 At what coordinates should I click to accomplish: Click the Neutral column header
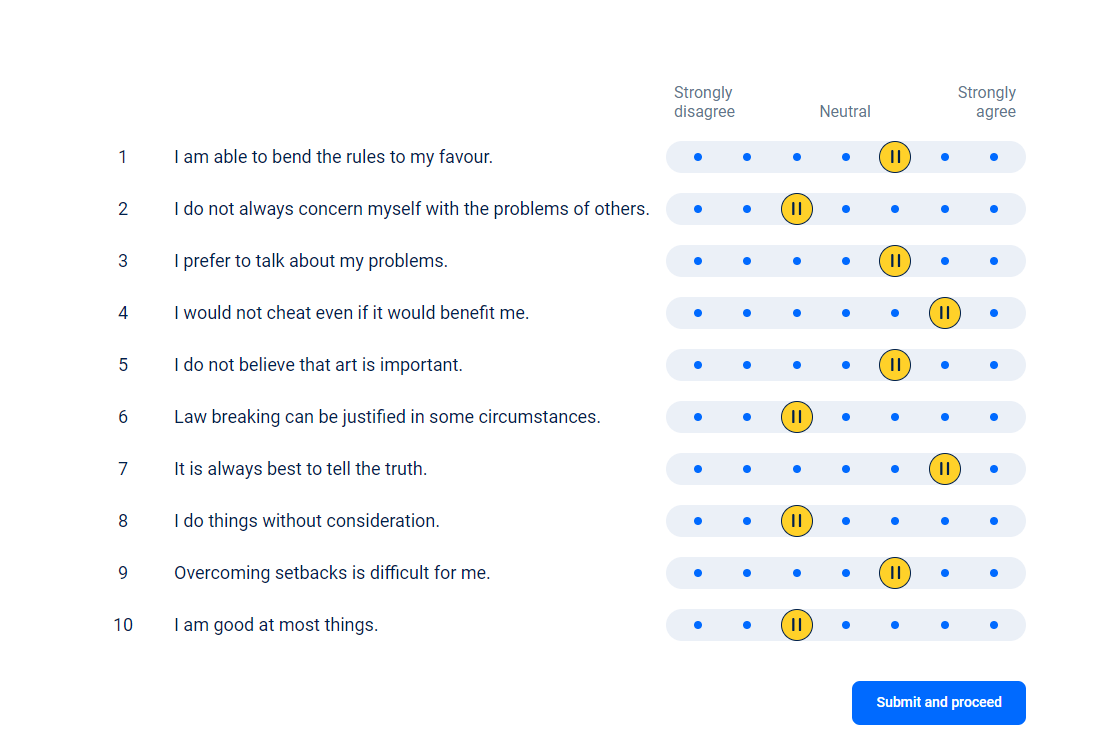tap(845, 112)
